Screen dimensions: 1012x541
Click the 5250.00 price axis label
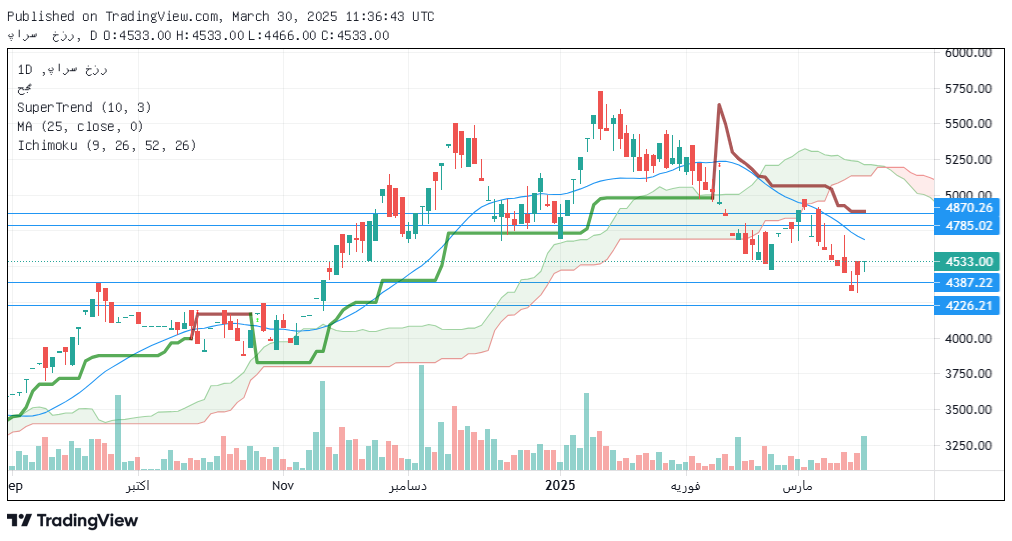[968, 159]
